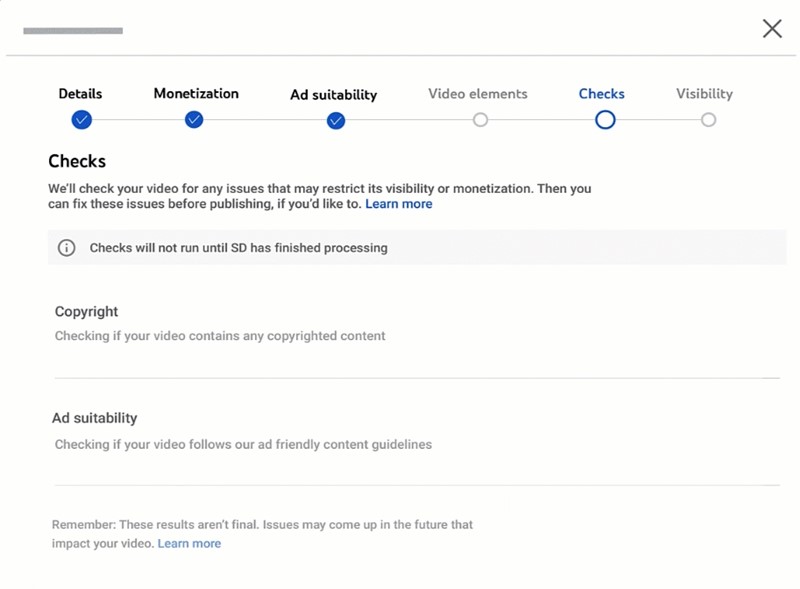Viewport: 800px width, 589px height.
Task: Click the empty circle under Video elements
Action: (x=480, y=120)
